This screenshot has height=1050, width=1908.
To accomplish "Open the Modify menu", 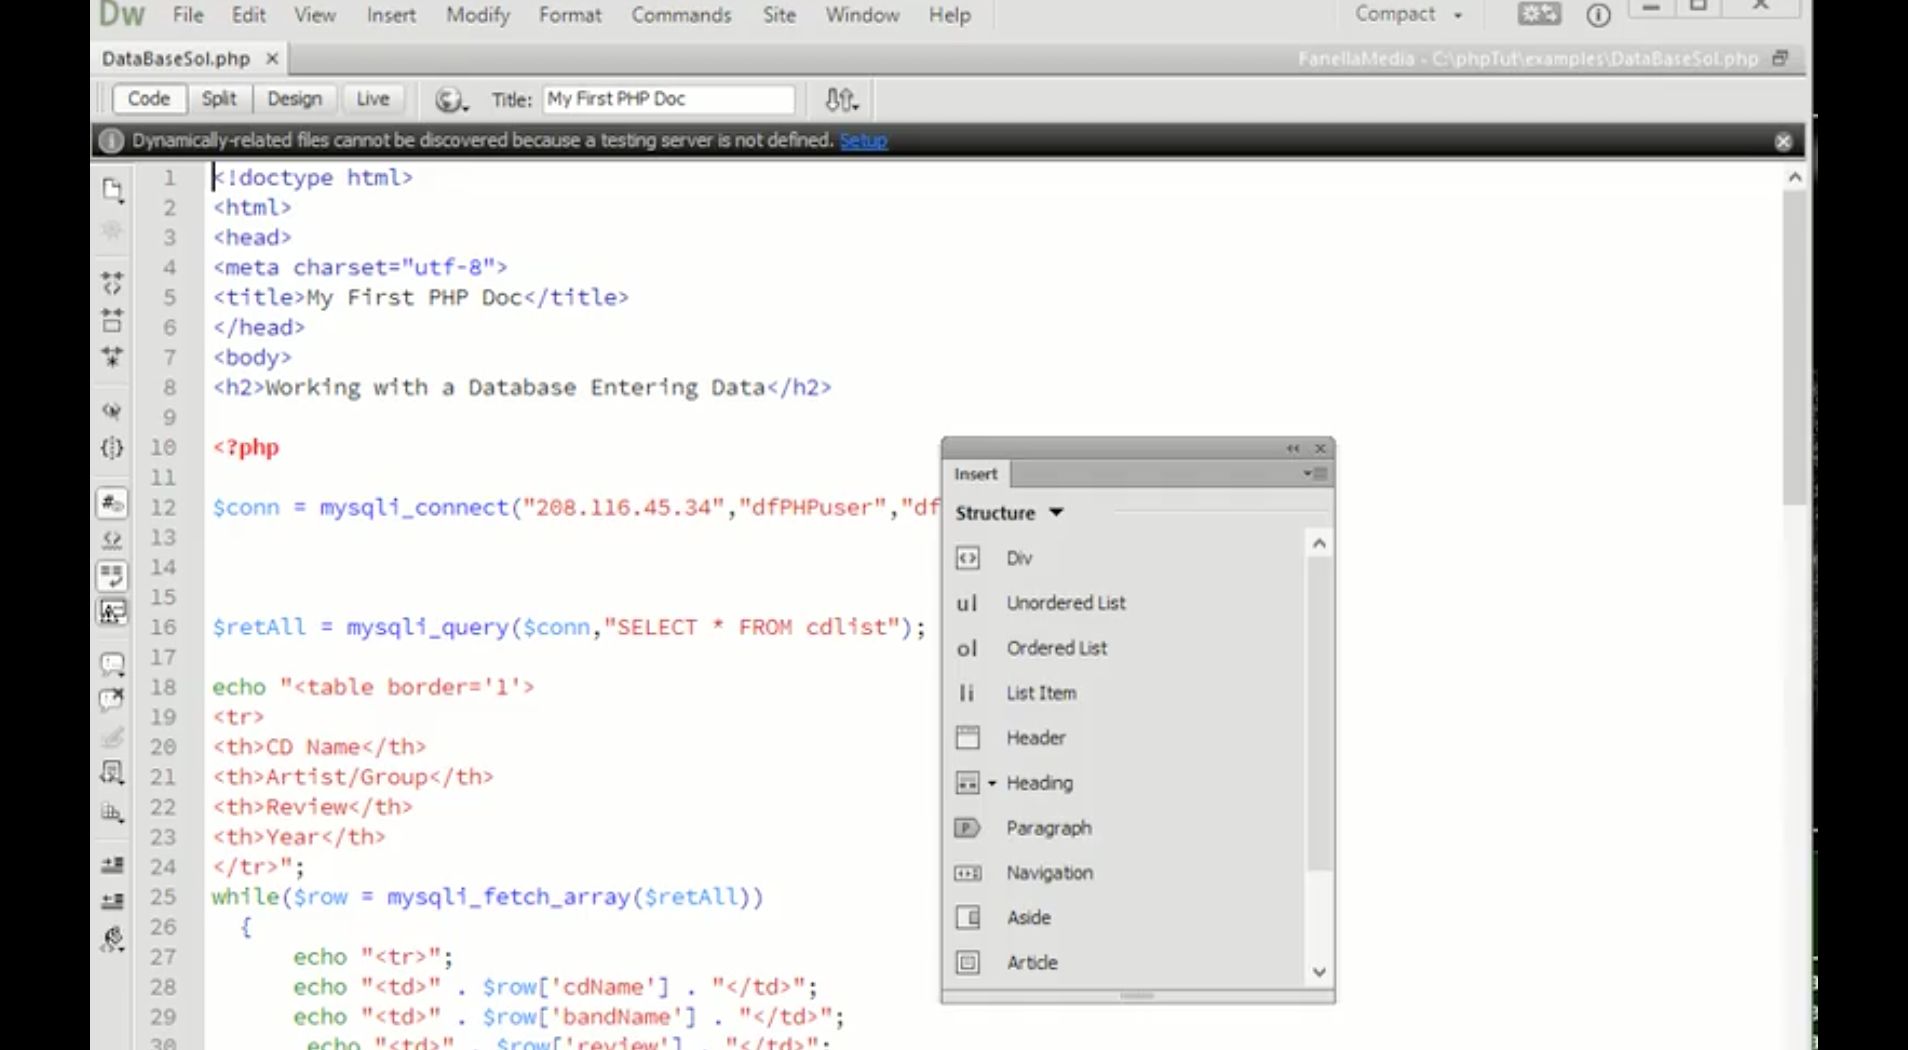I will click(x=478, y=15).
